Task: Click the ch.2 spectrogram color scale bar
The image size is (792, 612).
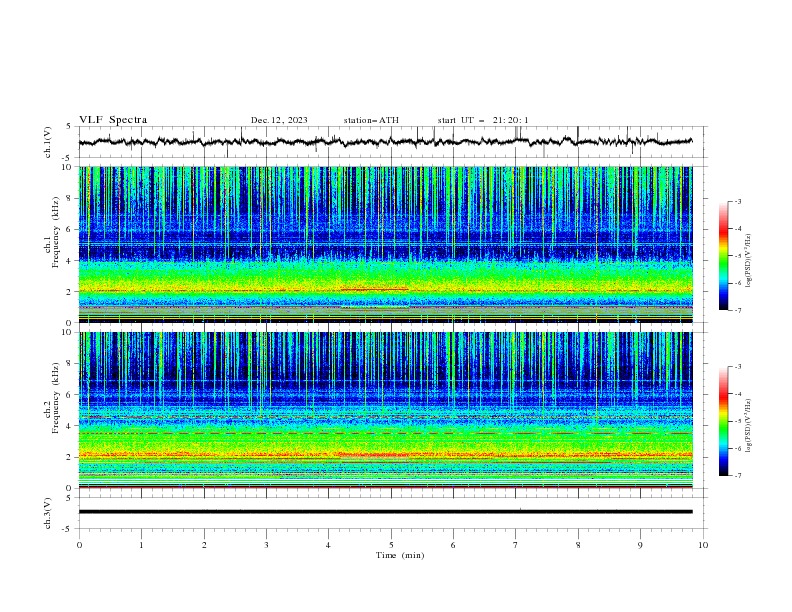Action: (x=723, y=421)
